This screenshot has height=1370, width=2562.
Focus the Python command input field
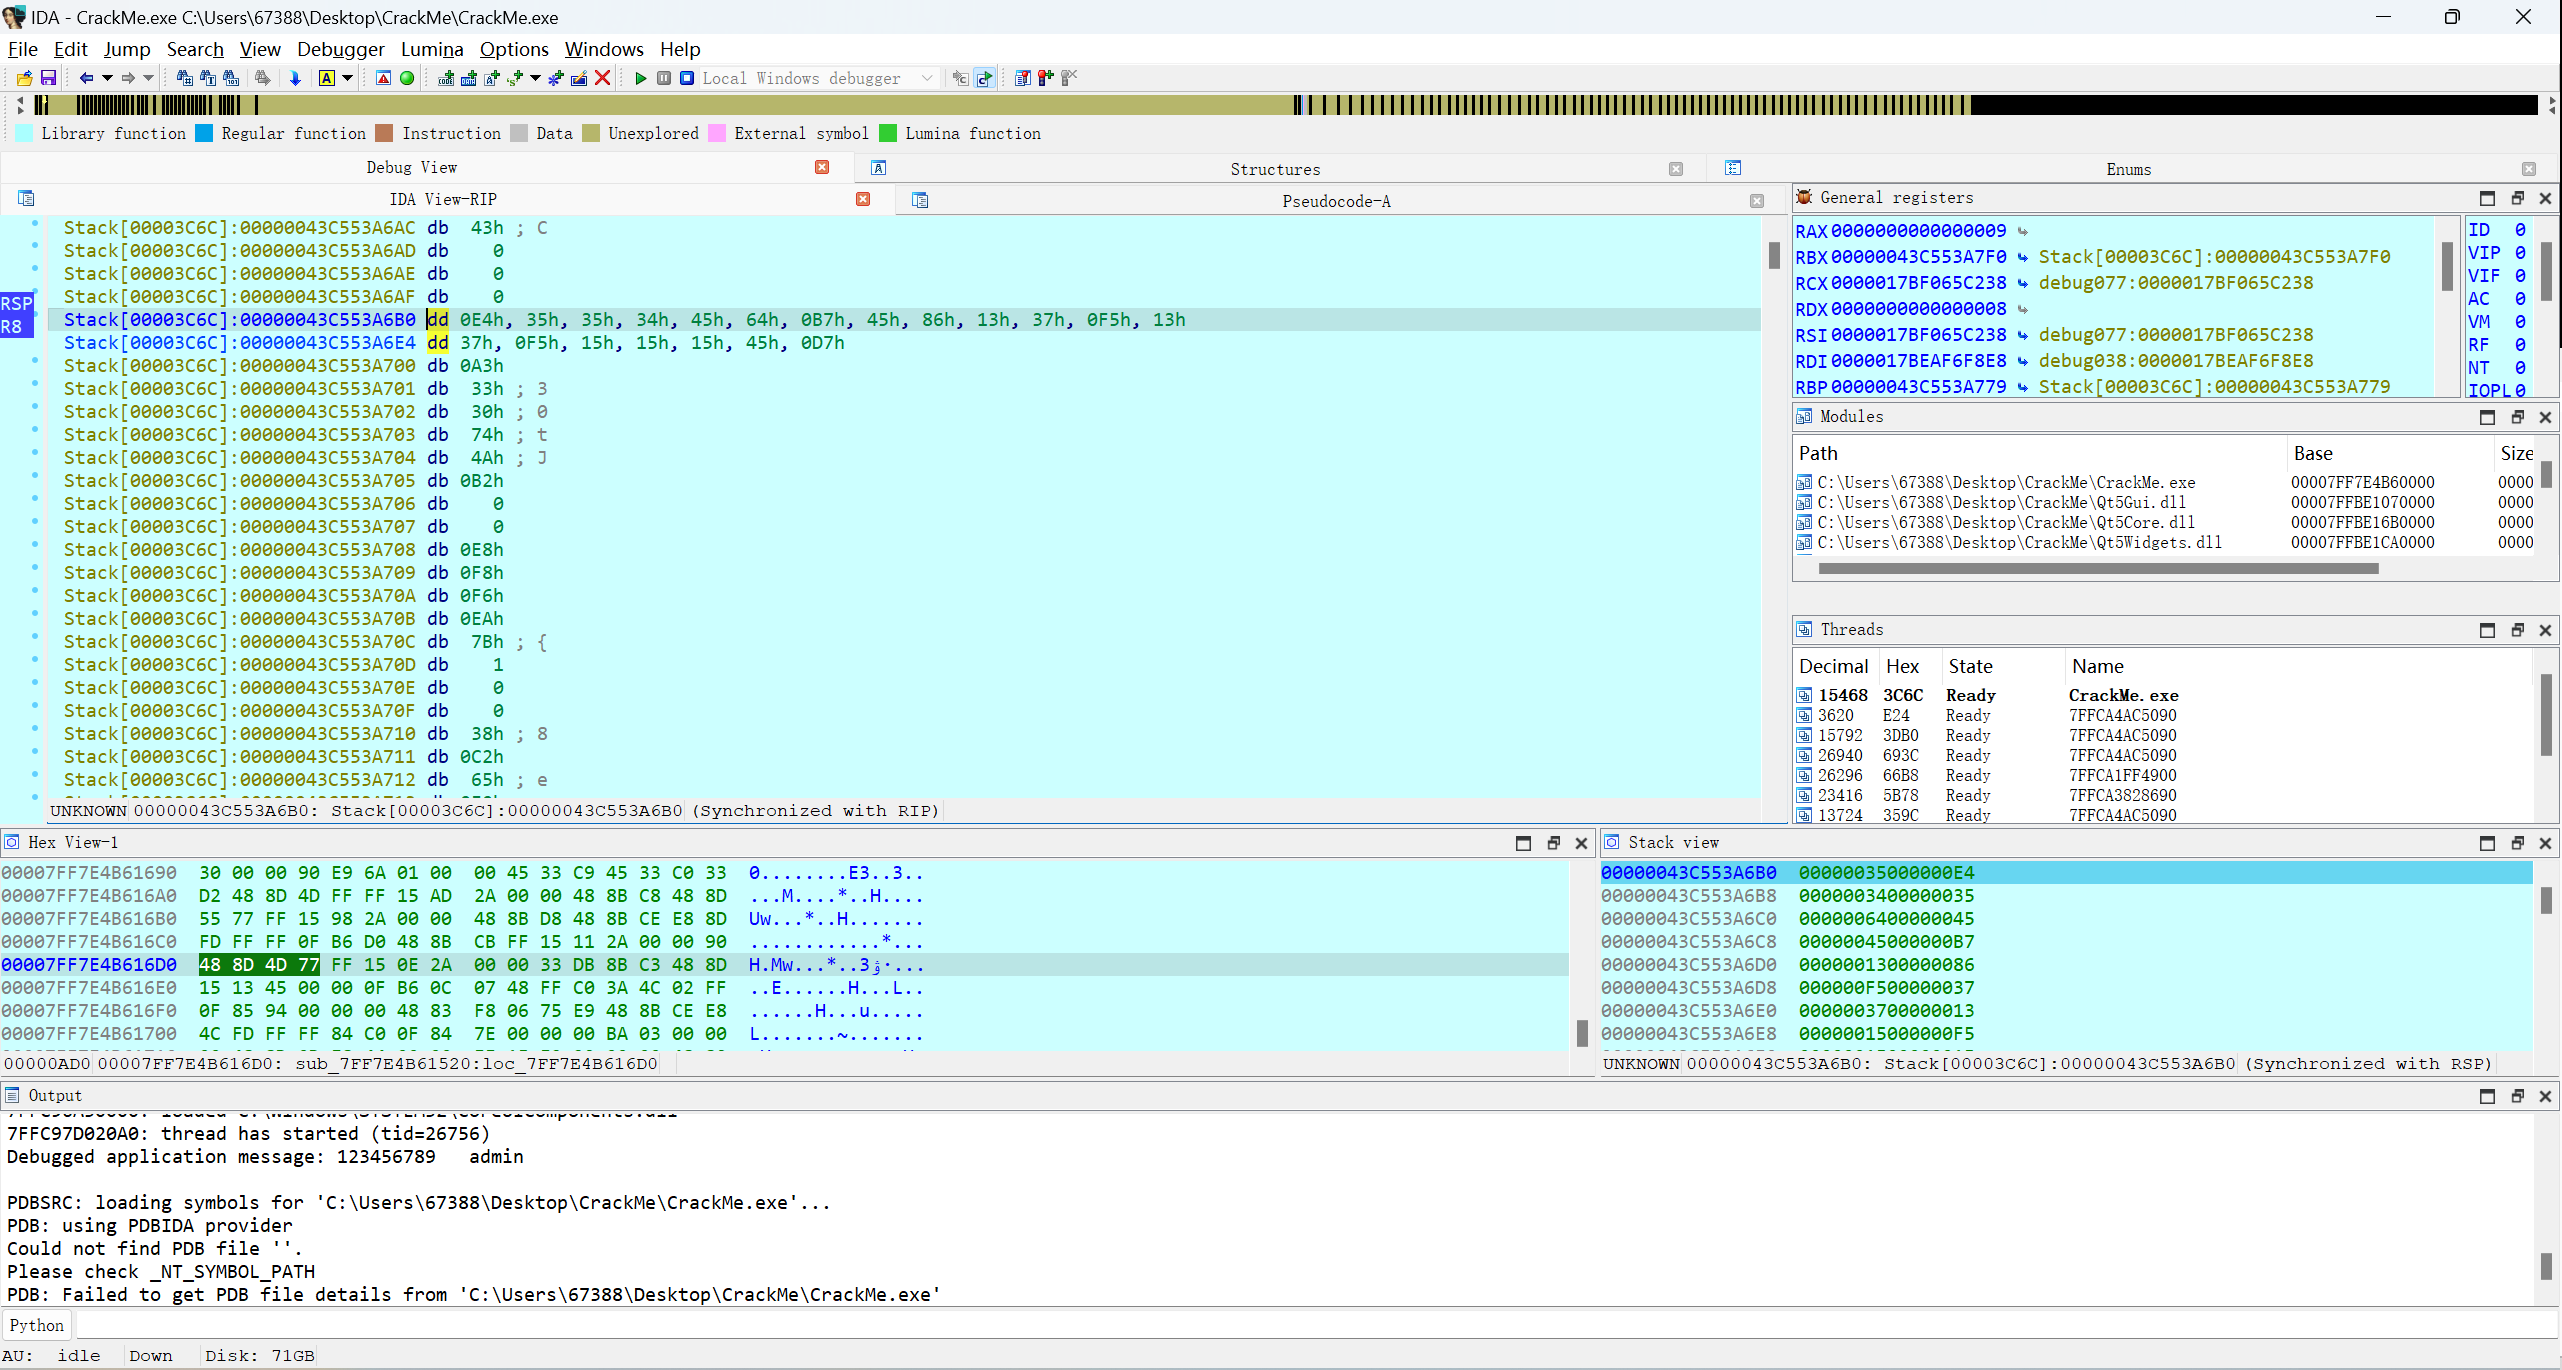(1317, 1325)
